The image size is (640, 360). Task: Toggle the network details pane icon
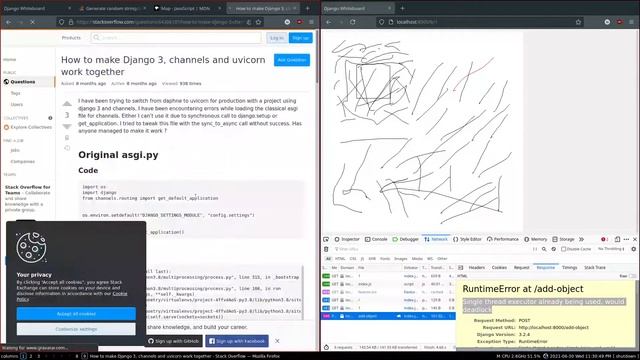pos(460,268)
